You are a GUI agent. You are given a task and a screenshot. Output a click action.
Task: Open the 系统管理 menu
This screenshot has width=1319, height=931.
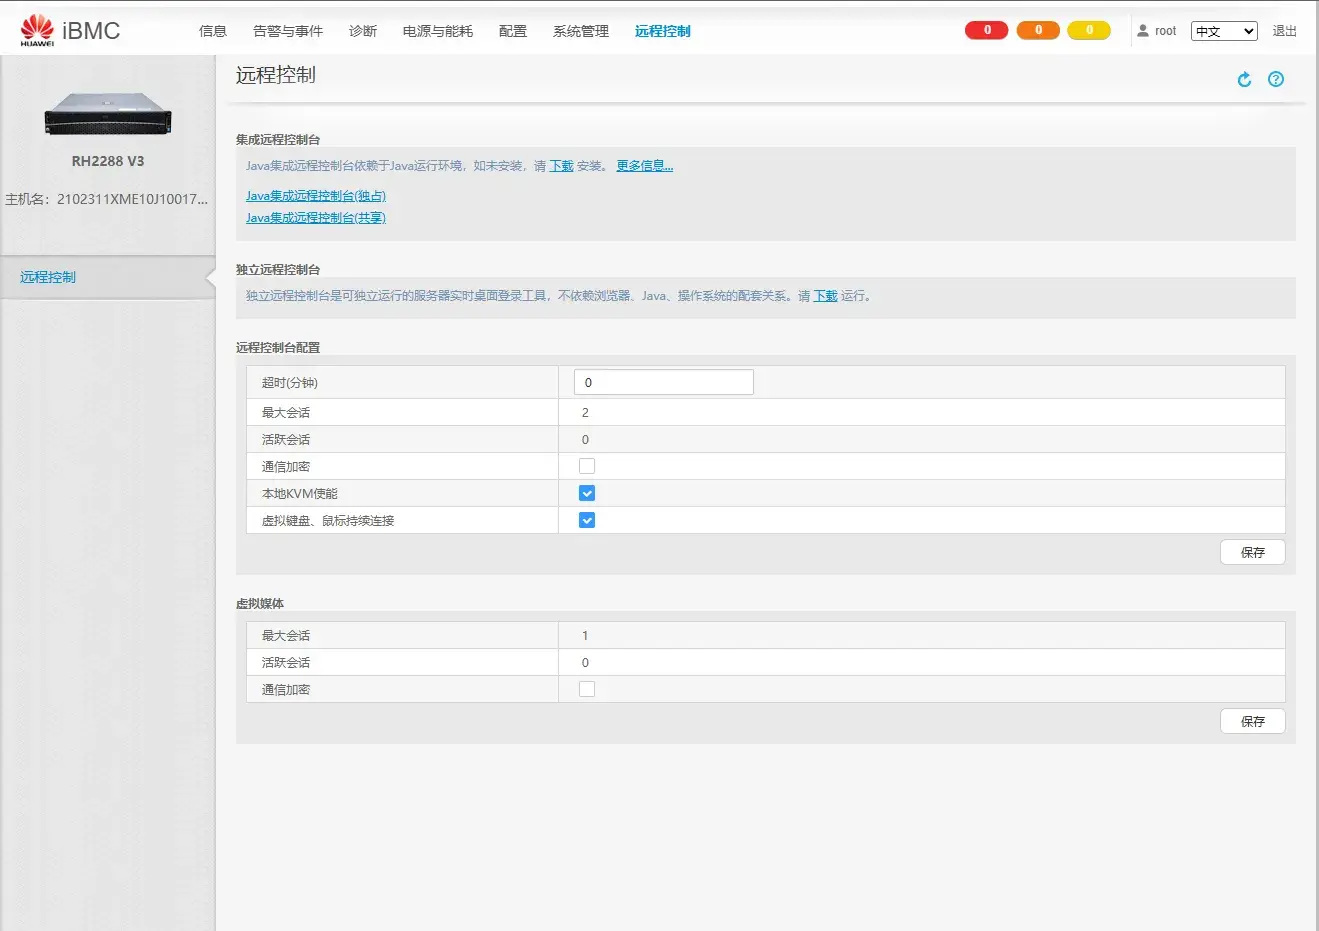(581, 31)
